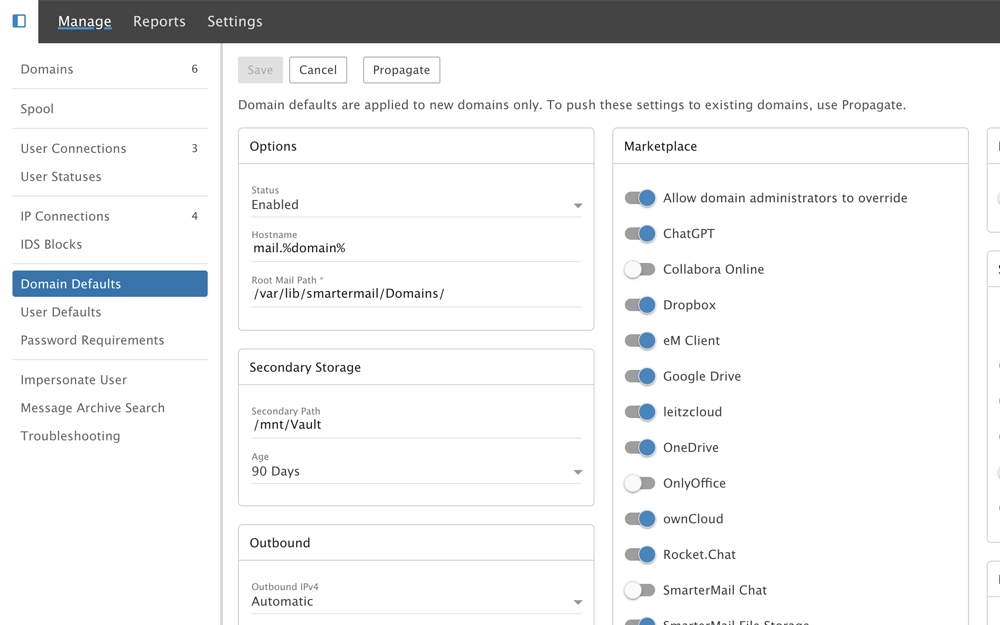Toggle the leitzcloud switch
Screen dimensions: 1000x625
640,412
